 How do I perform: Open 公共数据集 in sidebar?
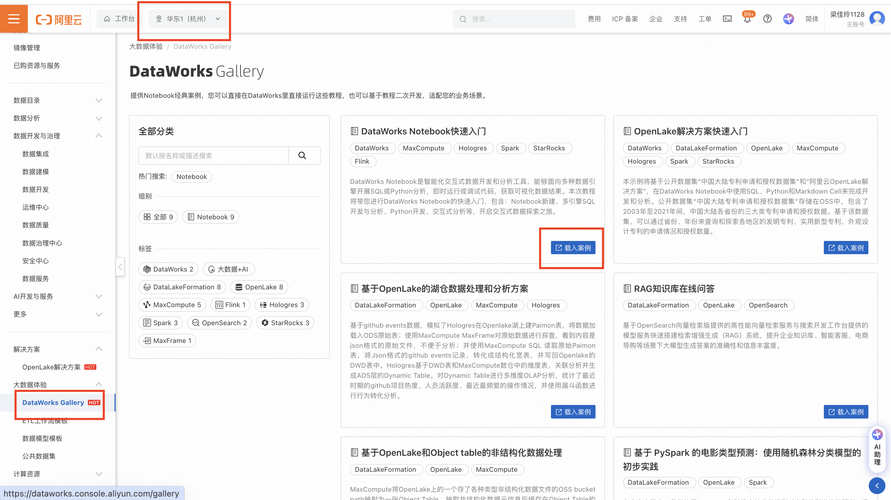coord(39,456)
